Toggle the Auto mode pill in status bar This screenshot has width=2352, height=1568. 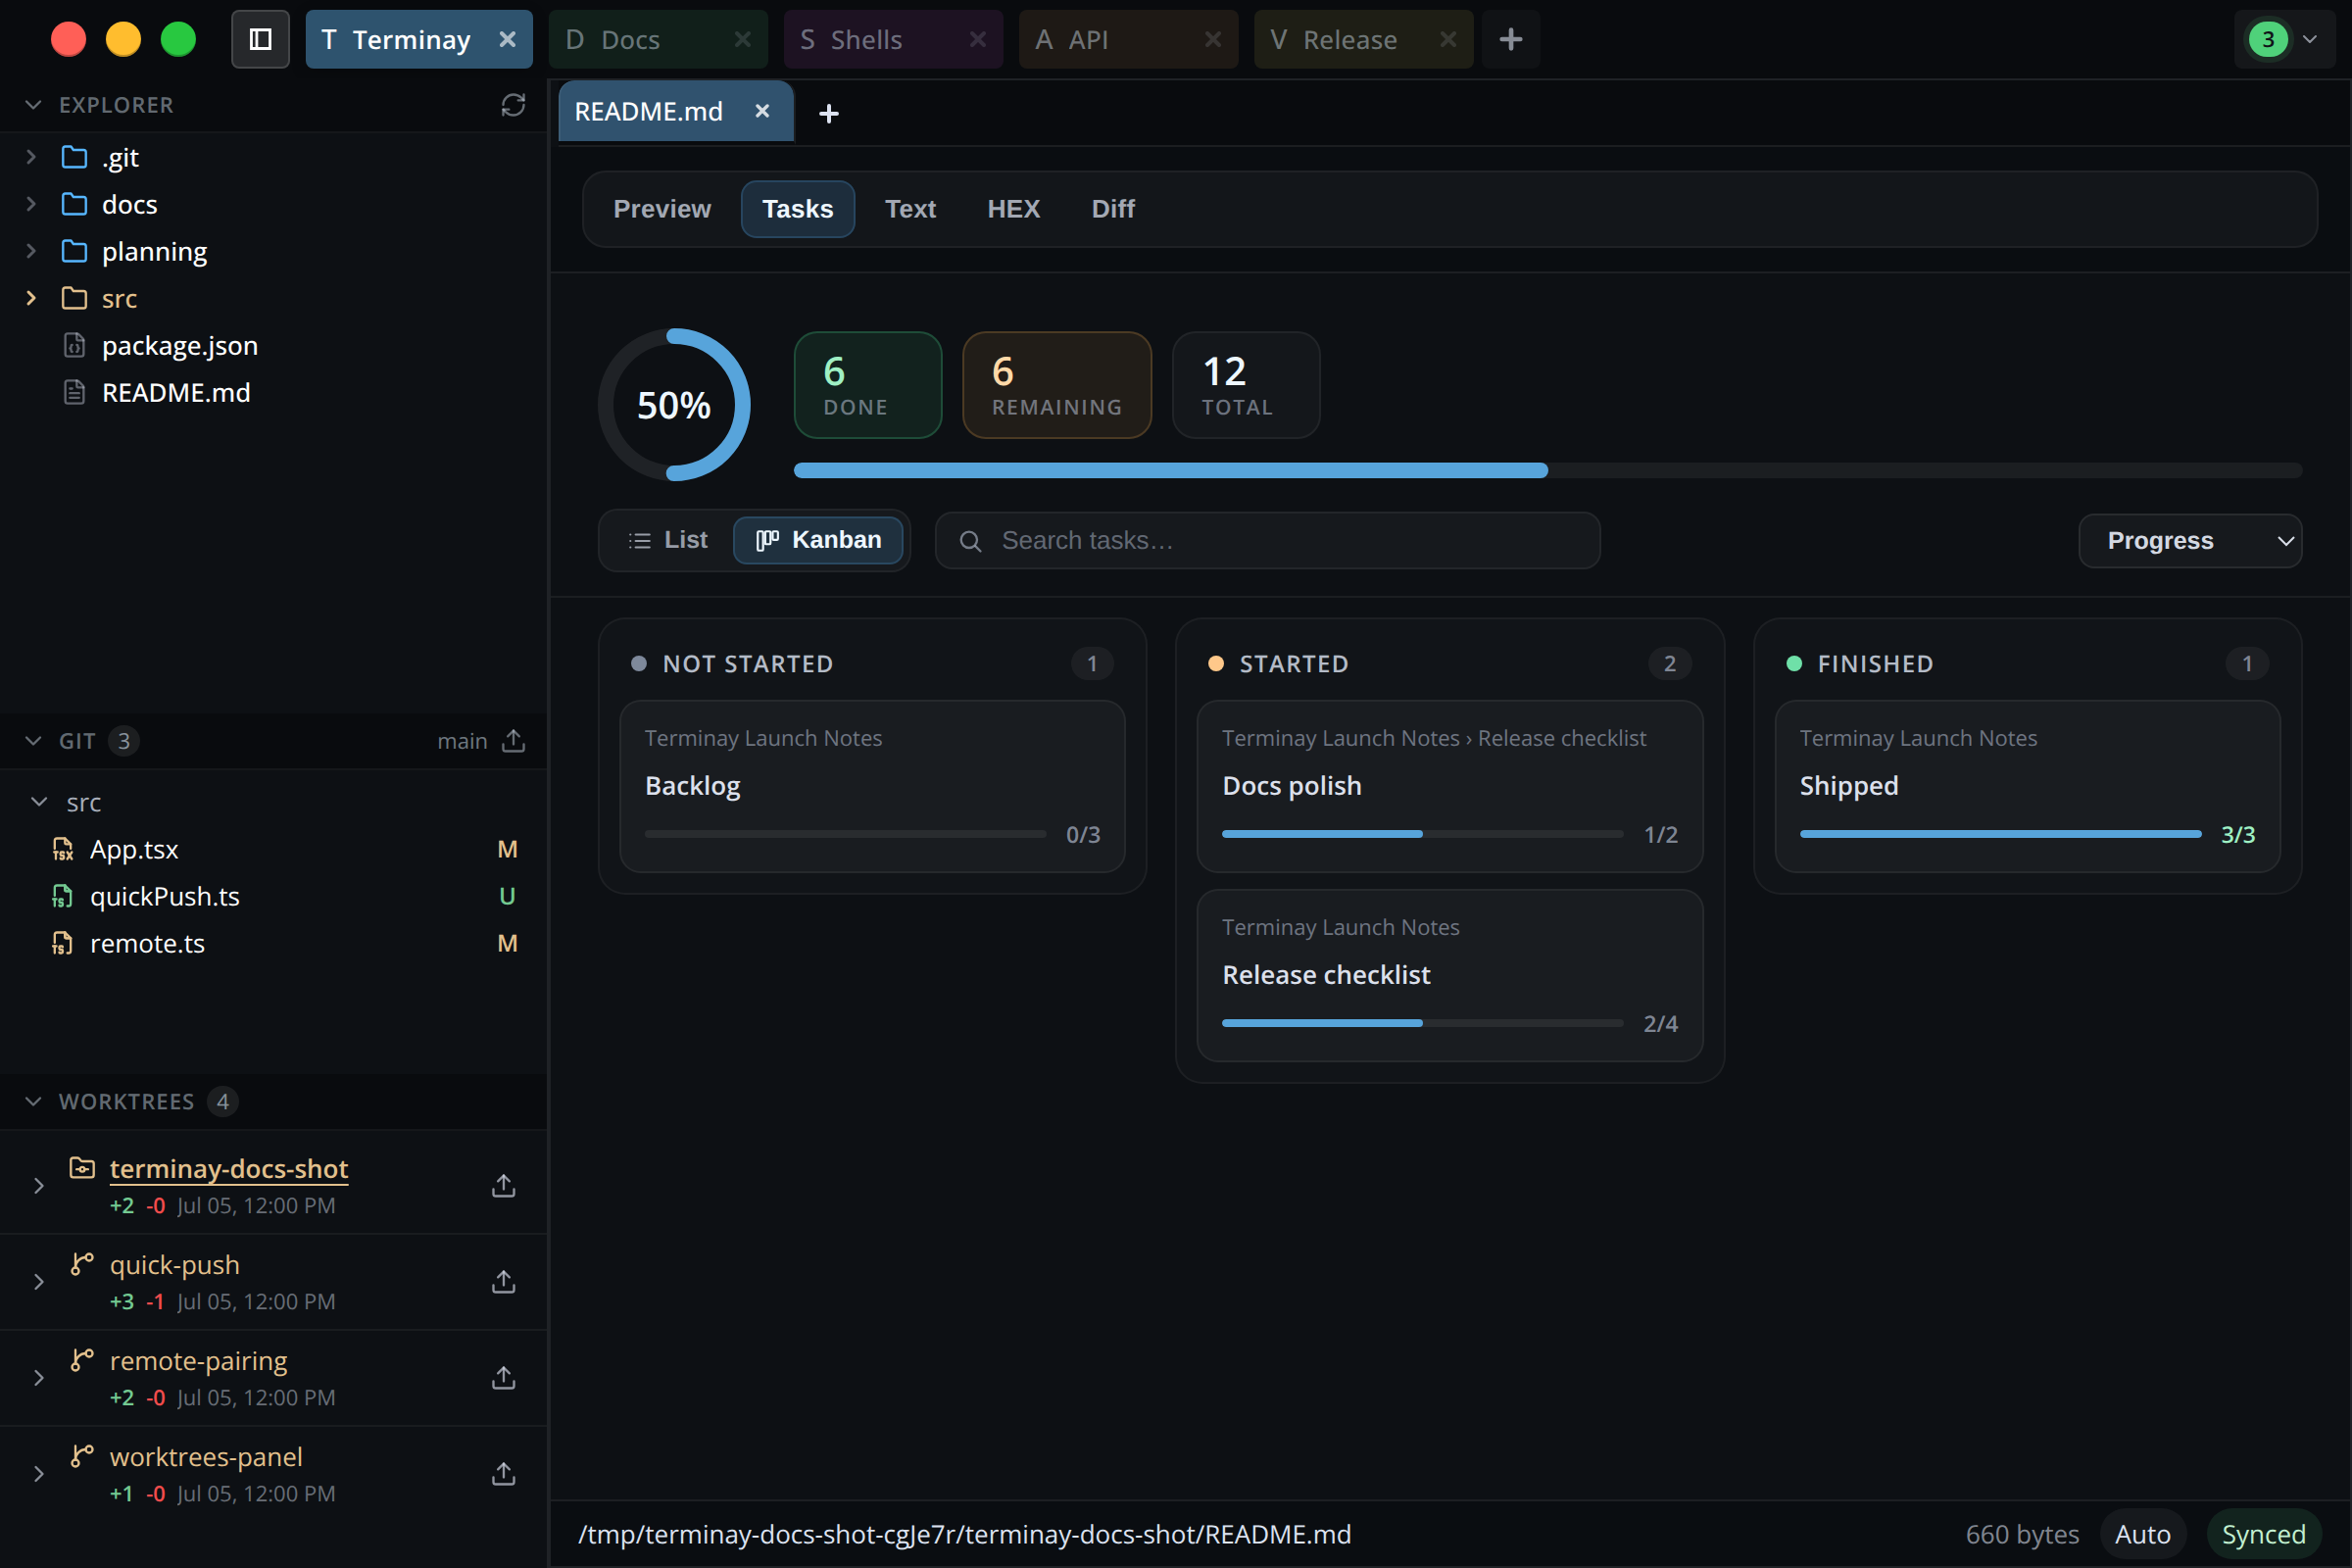pos(2142,1534)
